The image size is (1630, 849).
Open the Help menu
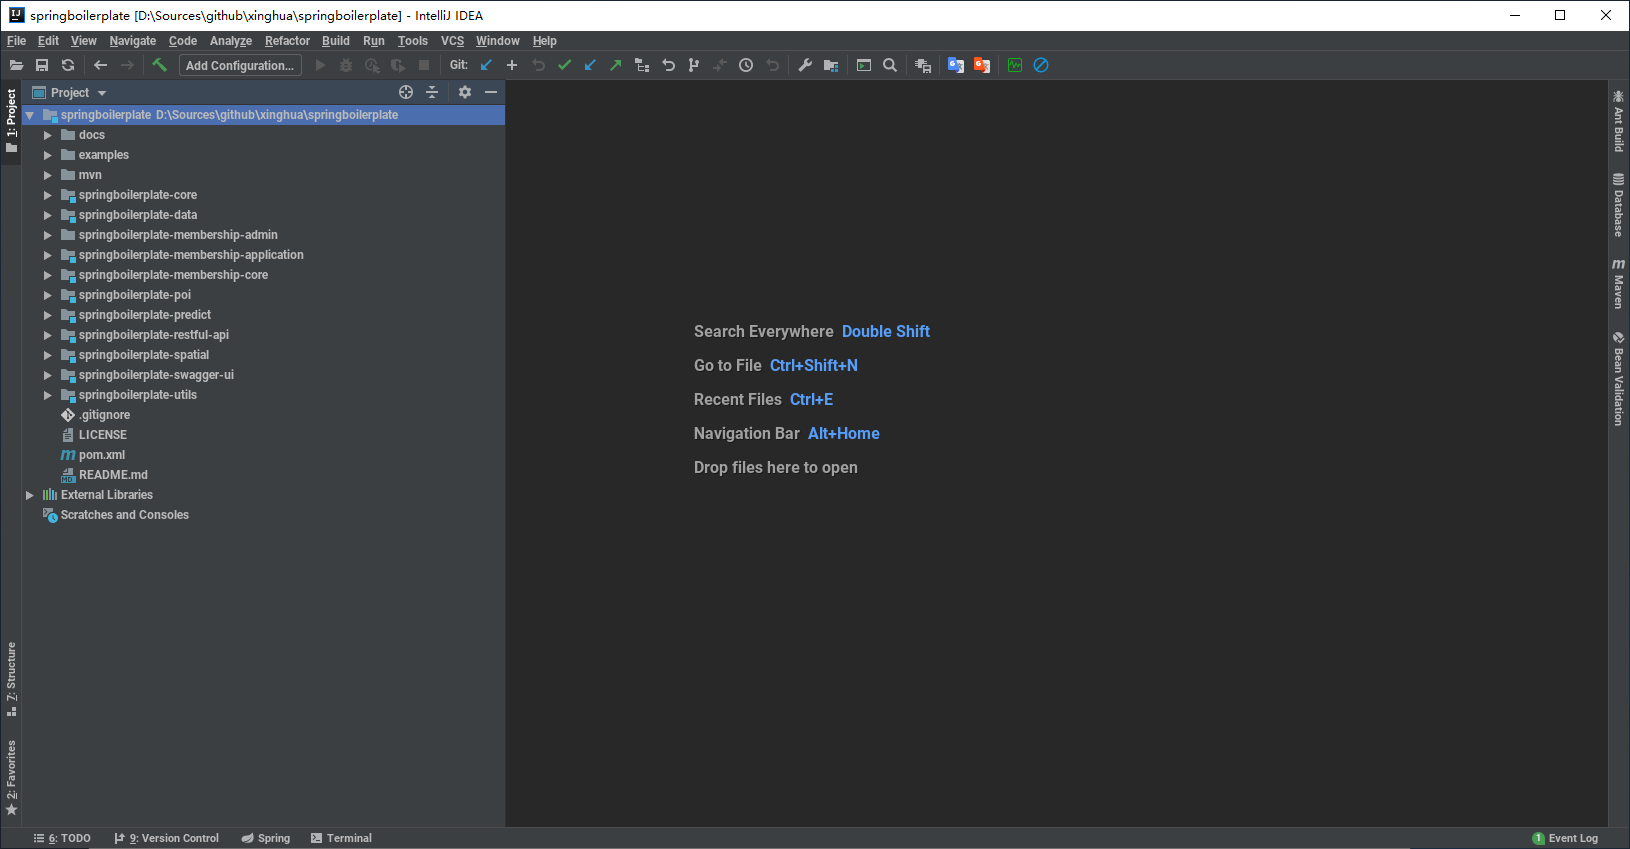(544, 41)
